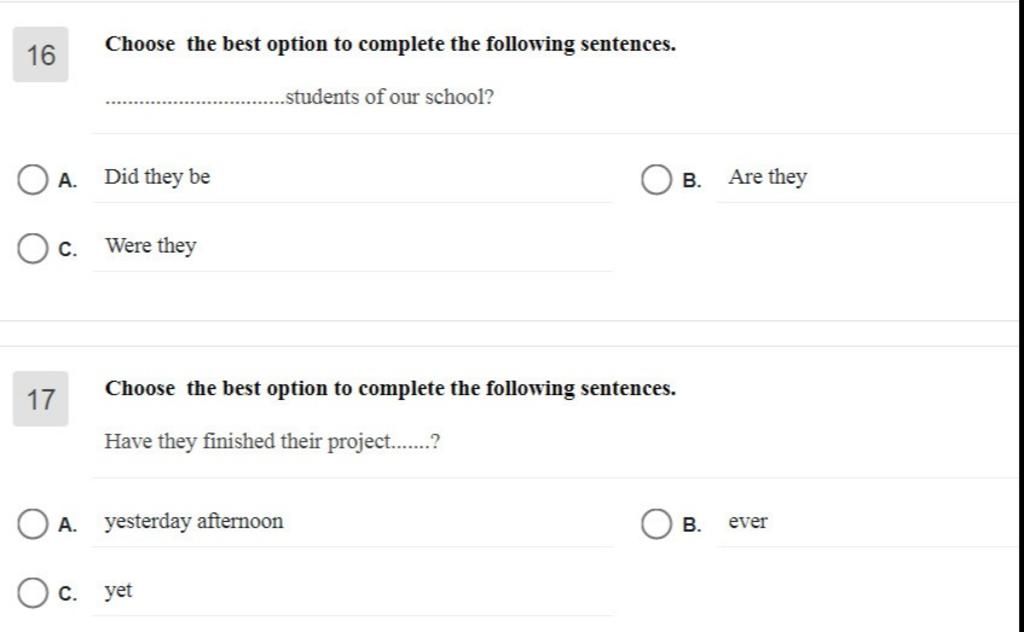The height and width of the screenshot is (632, 1024).
Task: Select radio button C for question 16
Action: pyautogui.click(x=32, y=249)
